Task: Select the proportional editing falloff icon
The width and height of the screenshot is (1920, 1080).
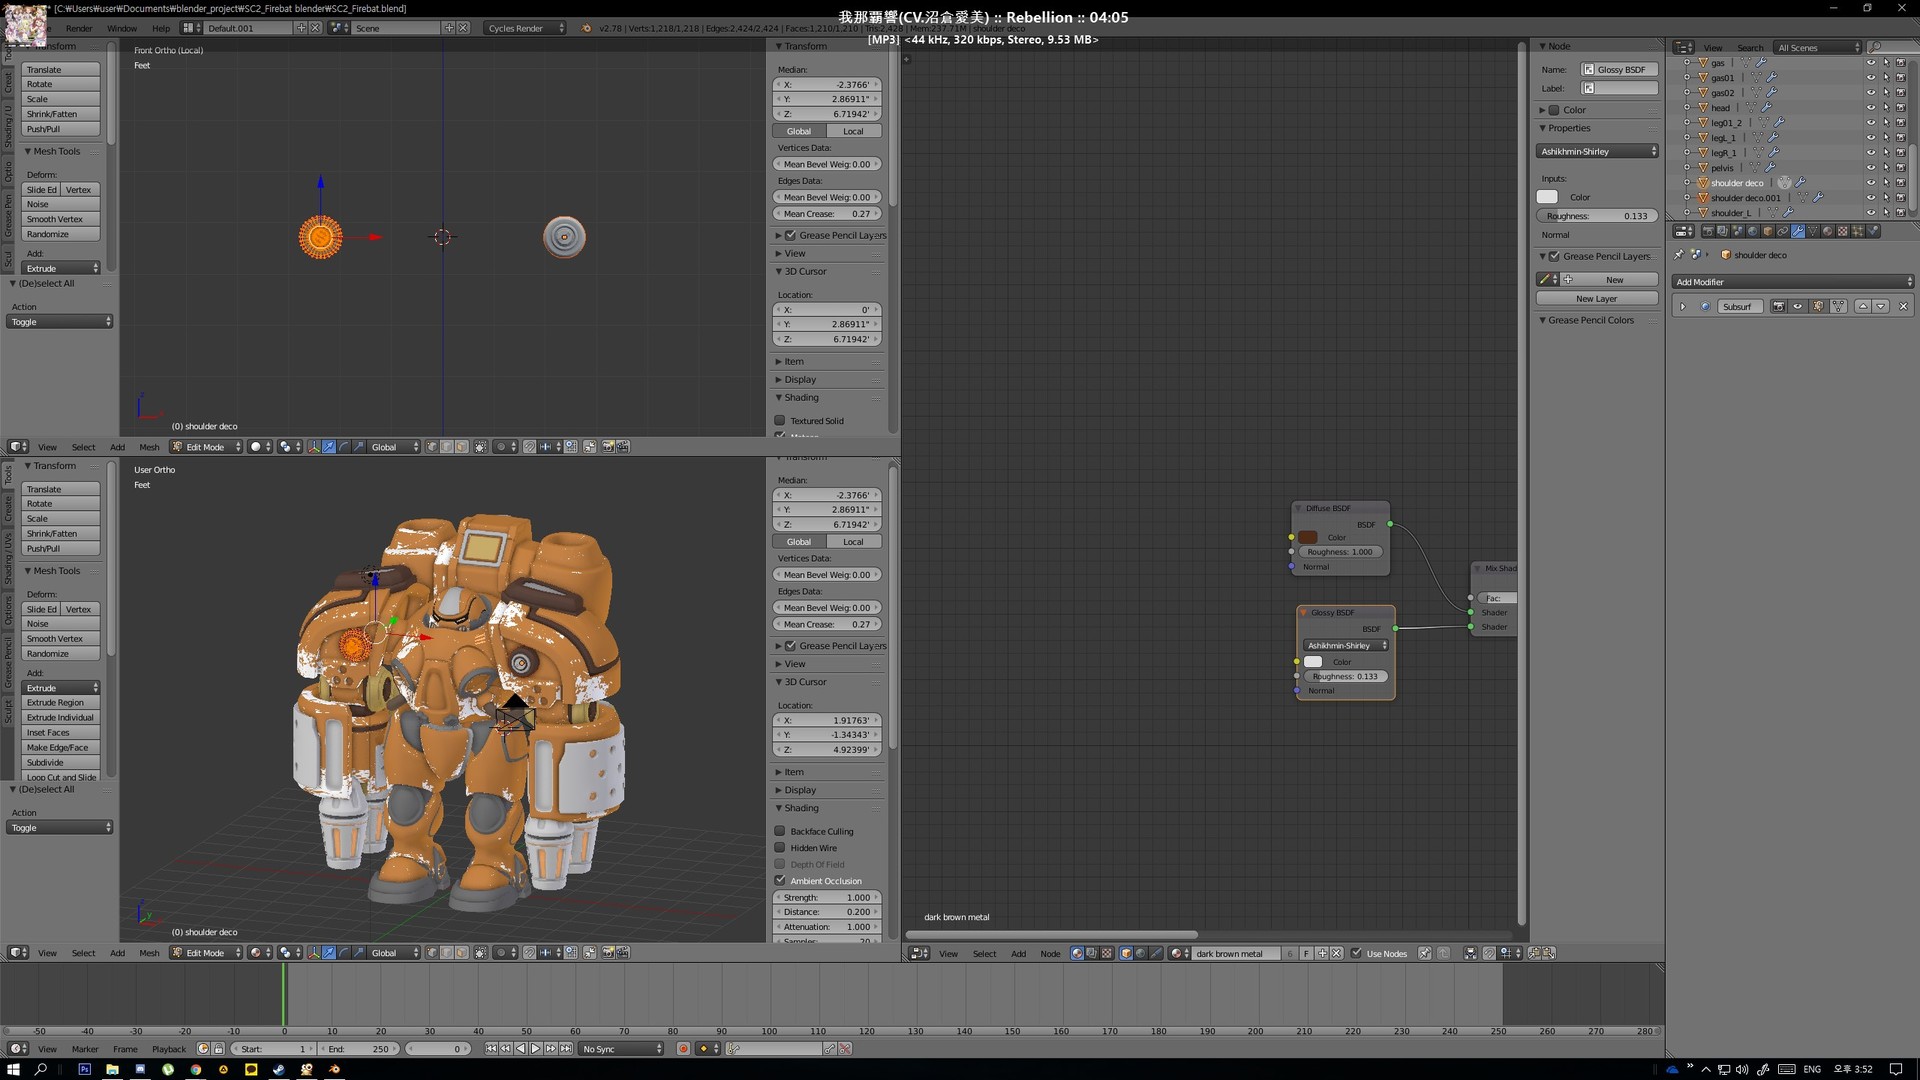Action: tap(501, 952)
